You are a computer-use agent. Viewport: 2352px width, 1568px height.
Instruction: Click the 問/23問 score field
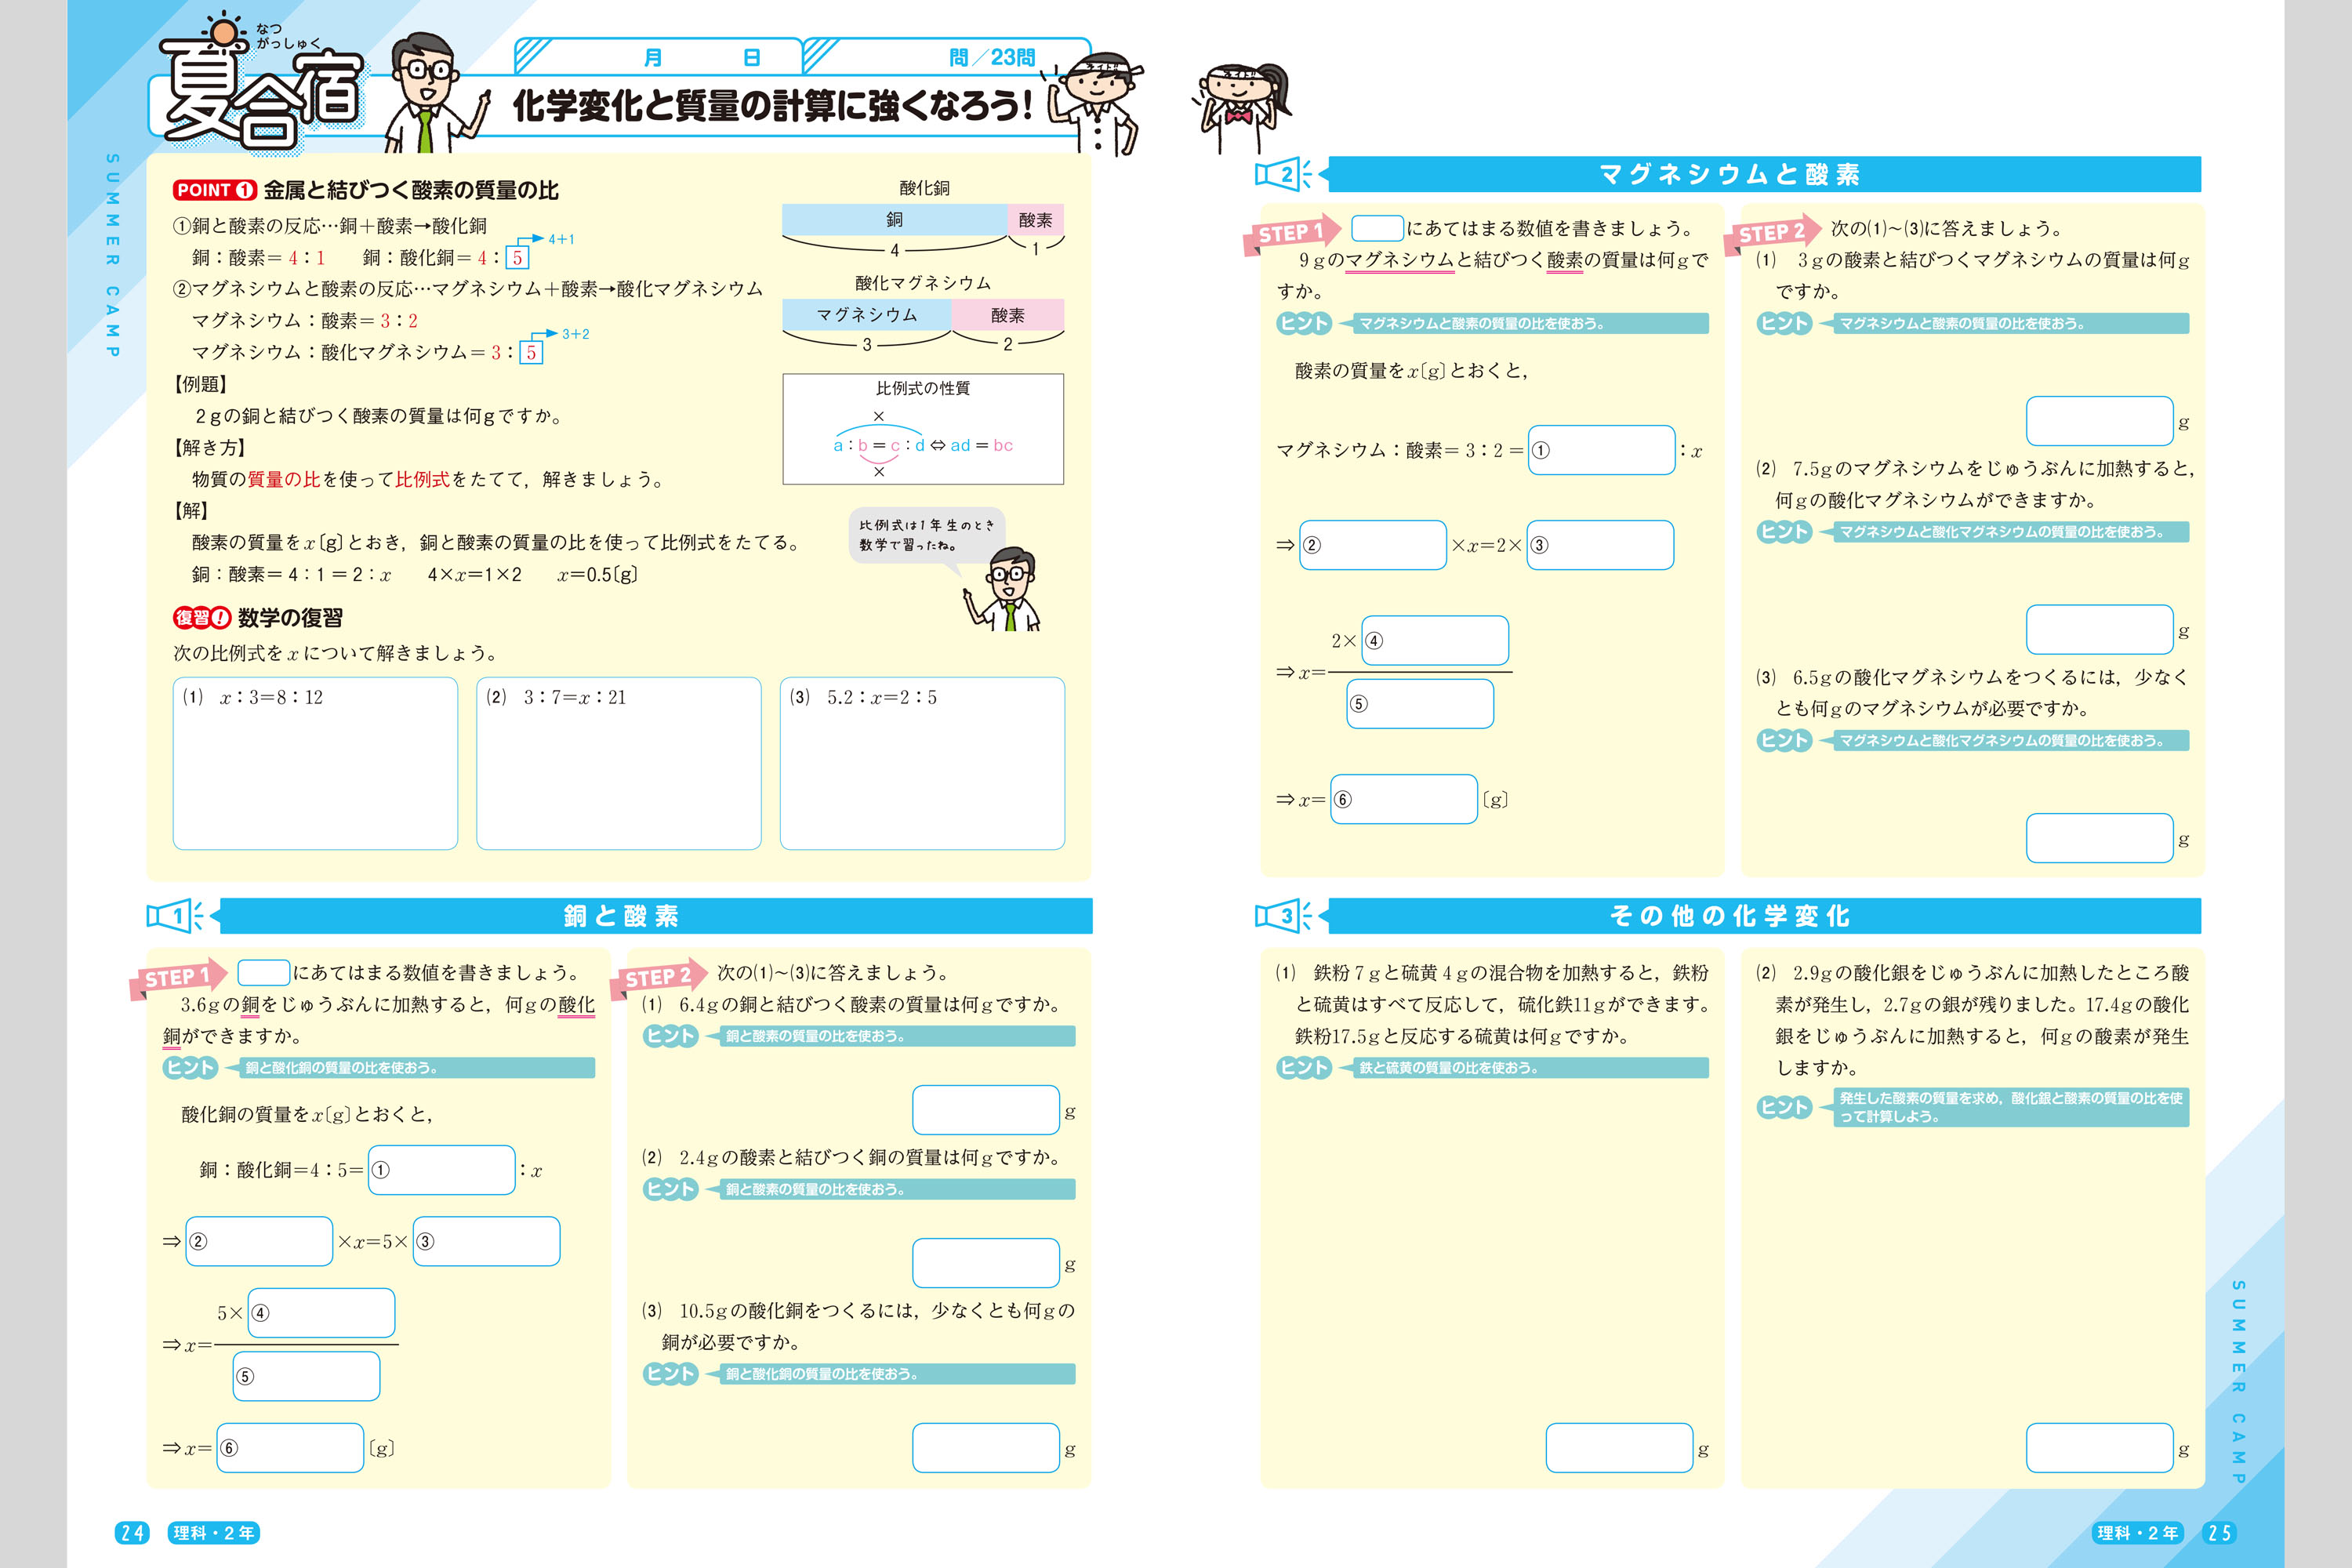(946, 57)
